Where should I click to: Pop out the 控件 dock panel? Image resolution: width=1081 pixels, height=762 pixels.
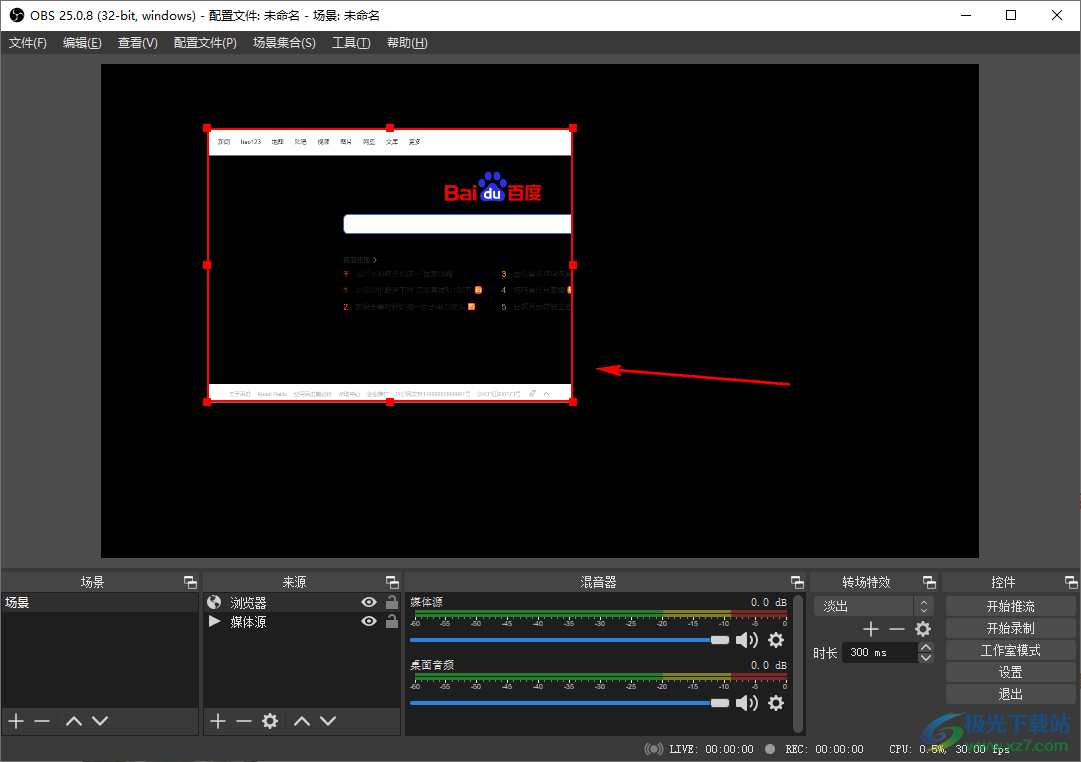1071,583
